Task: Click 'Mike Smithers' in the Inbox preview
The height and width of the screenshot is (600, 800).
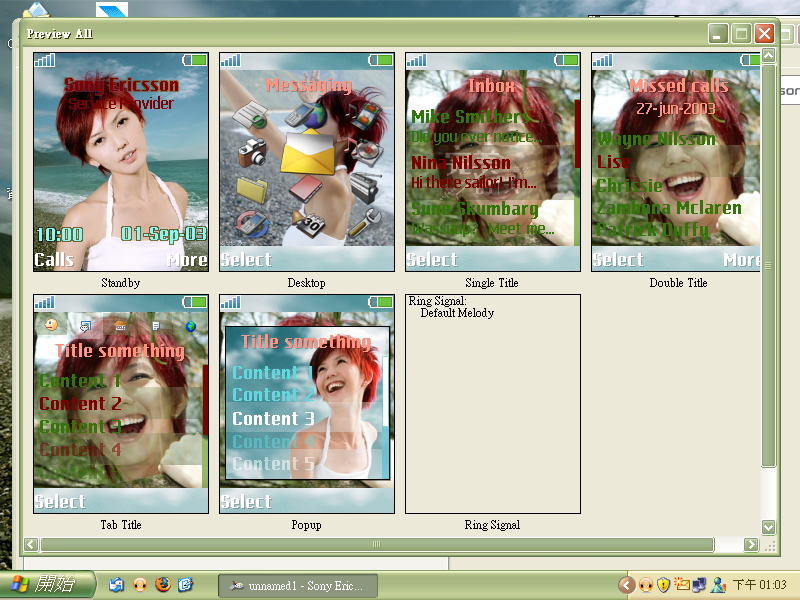Action: coord(470,117)
